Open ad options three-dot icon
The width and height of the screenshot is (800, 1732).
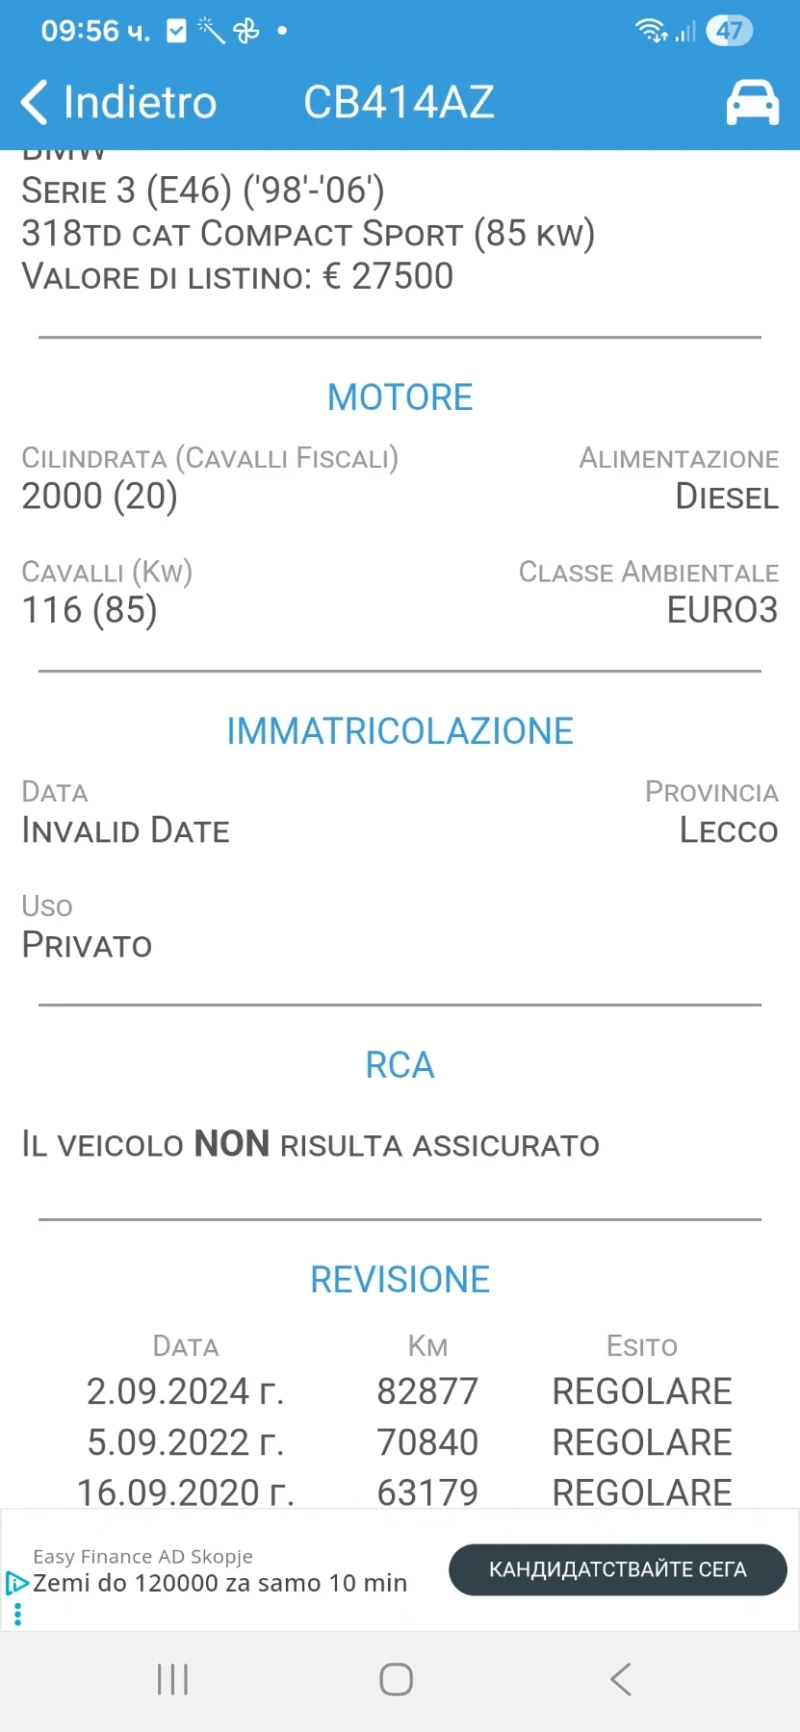point(17,1614)
